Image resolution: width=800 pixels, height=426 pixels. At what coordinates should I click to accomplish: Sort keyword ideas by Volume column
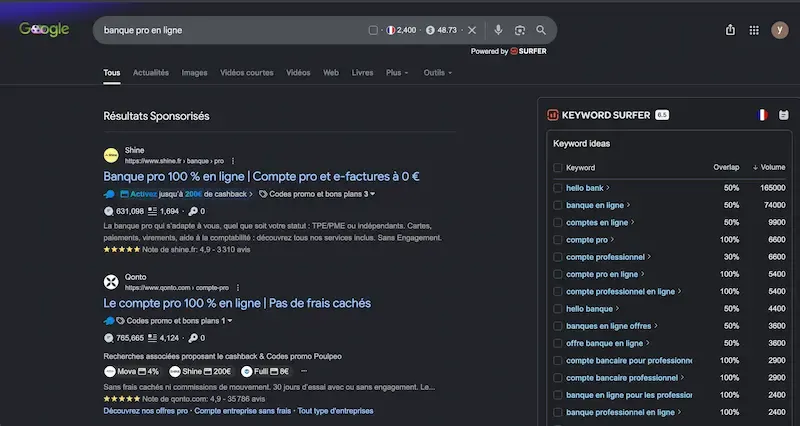769,167
